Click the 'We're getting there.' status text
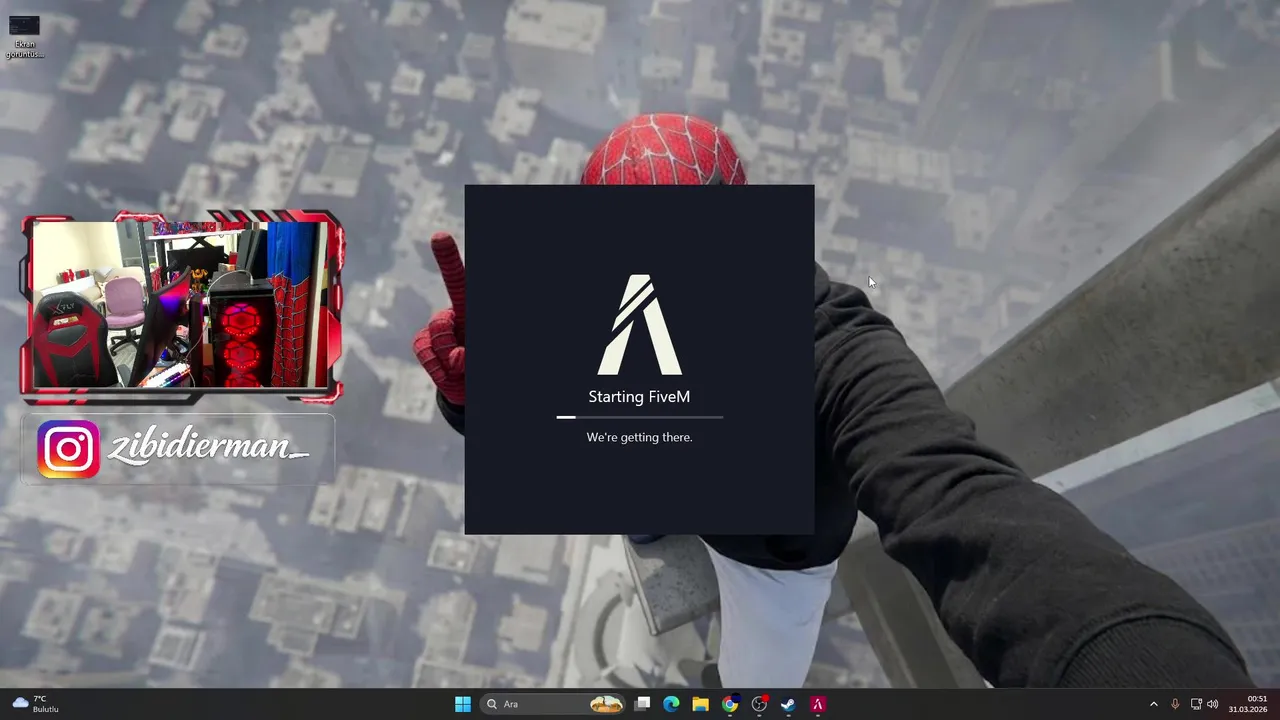 pyautogui.click(x=639, y=437)
